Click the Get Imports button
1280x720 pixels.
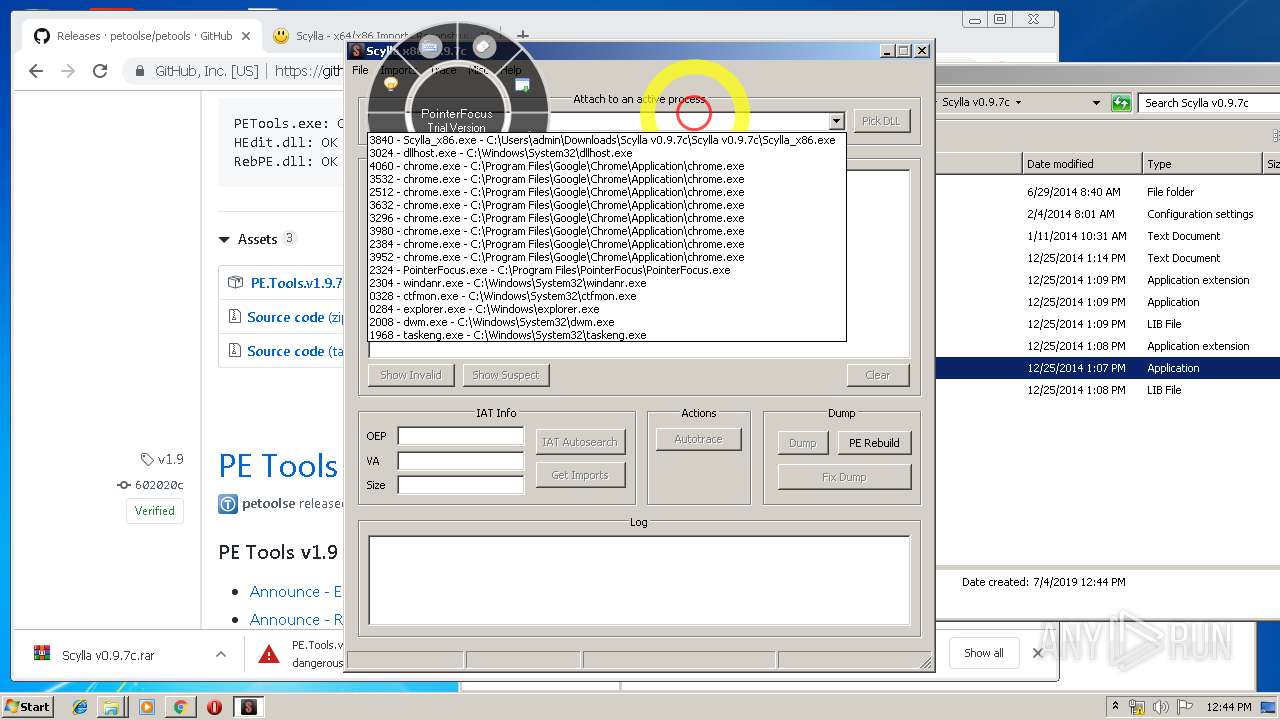click(580, 475)
